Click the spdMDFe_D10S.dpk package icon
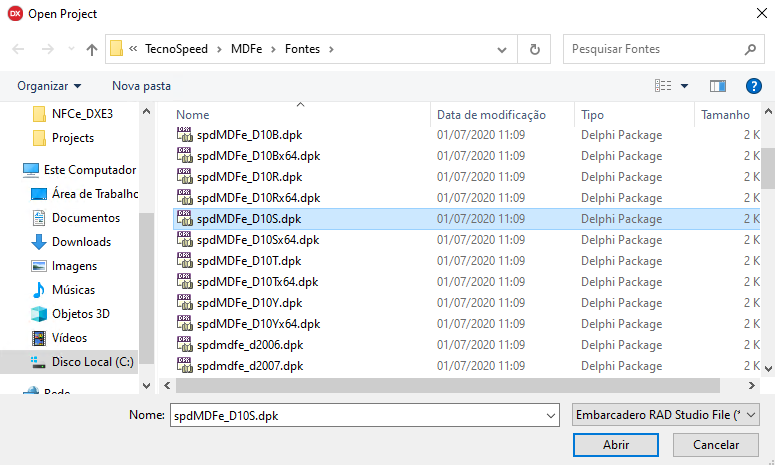This screenshot has width=775, height=465. [x=184, y=219]
